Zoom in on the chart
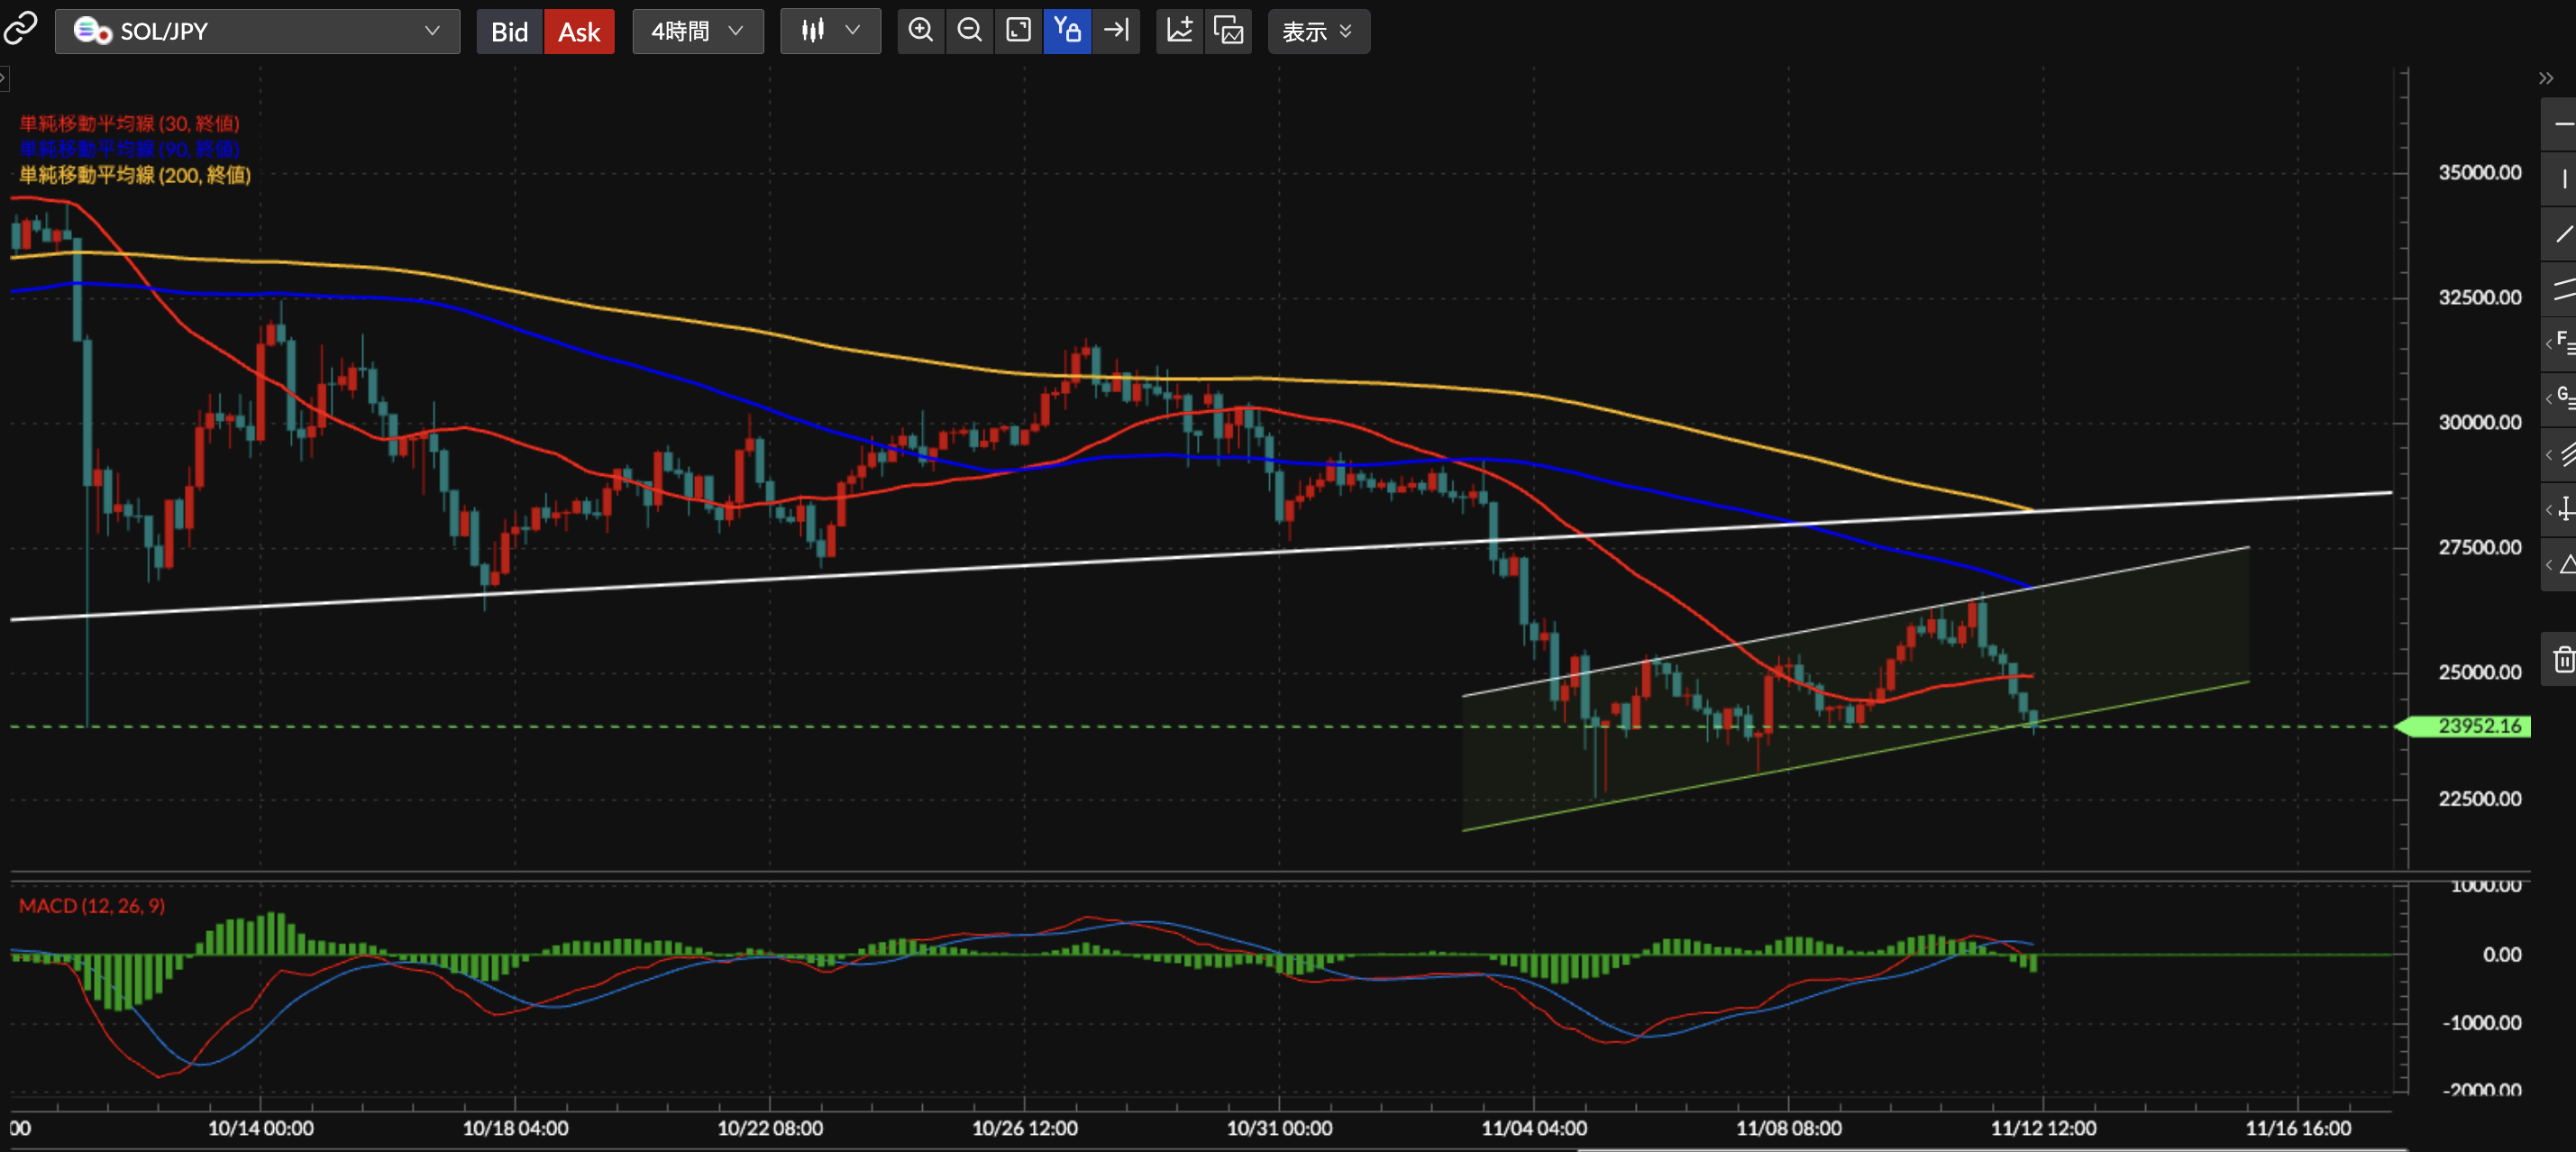This screenshot has width=2576, height=1152. [920, 31]
